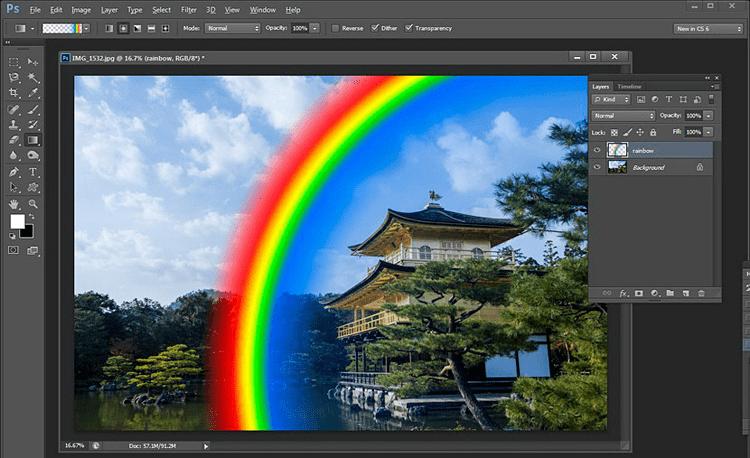Toggle visibility of the Background layer
750x458 pixels.
point(597,167)
